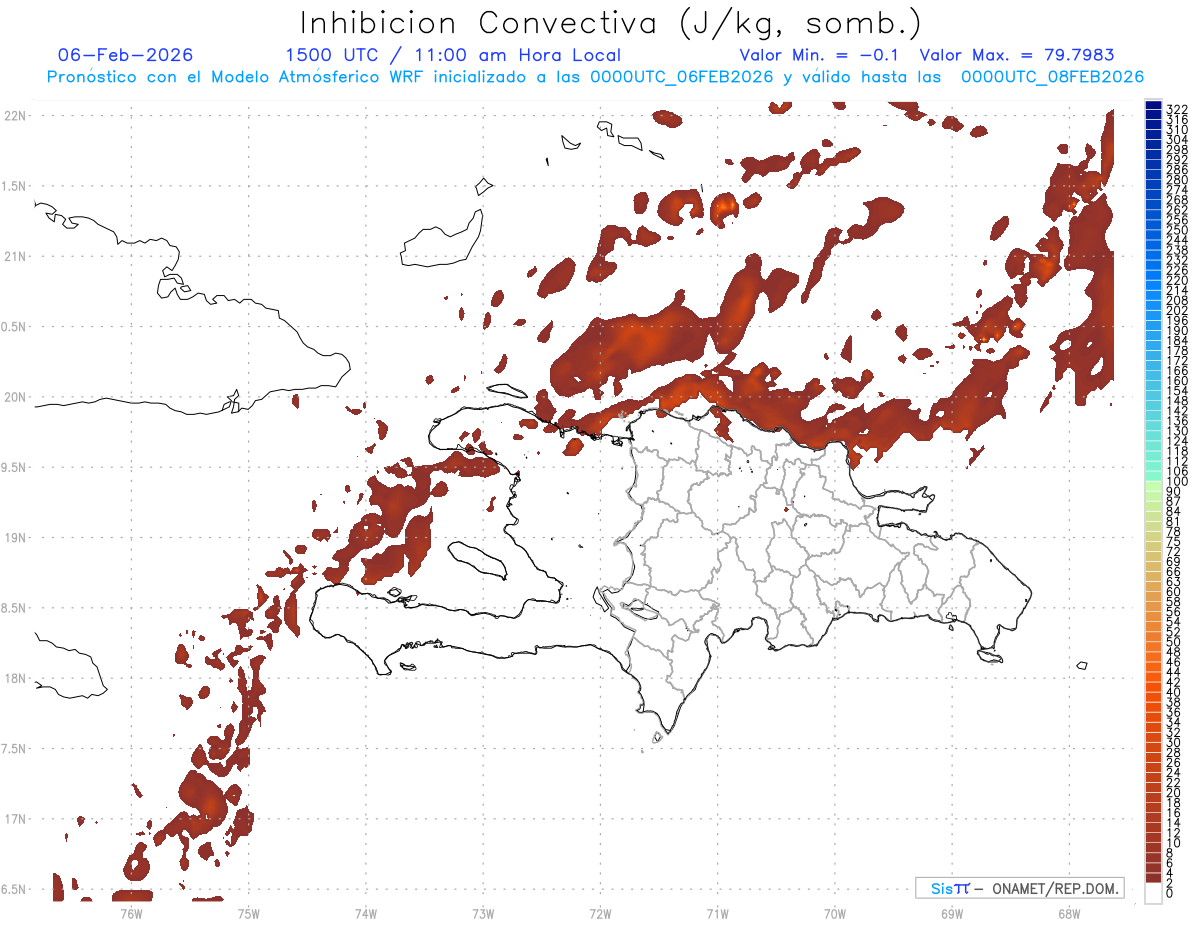1200x927 pixels.
Task: Click the "ONAMET/REP.DOM." credit box
Action: [x=1019, y=888]
